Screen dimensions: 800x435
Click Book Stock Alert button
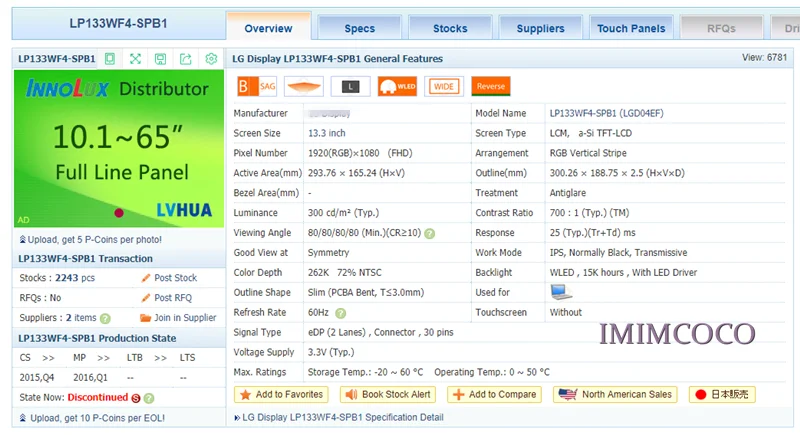[x=388, y=395]
